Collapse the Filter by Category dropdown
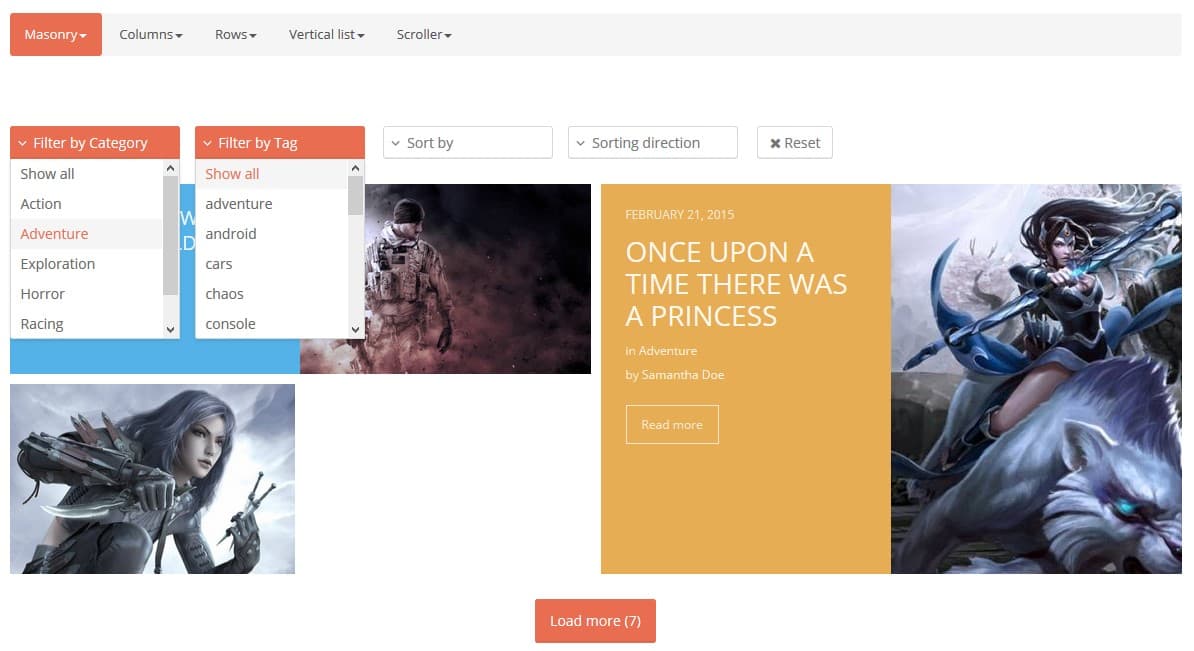1194x651 pixels. tap(94, 142)
